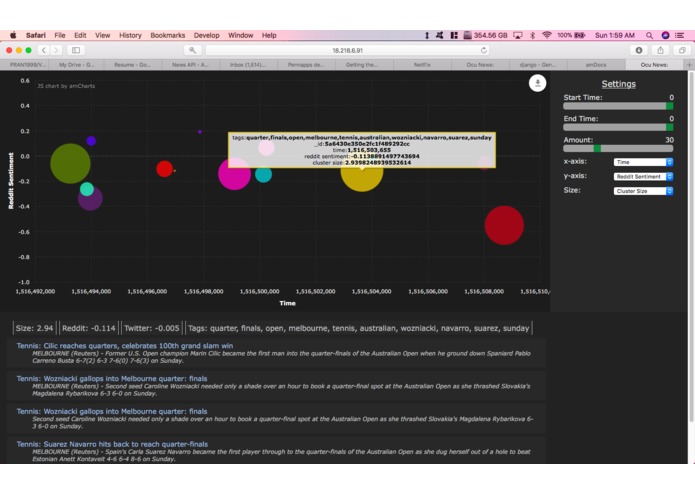Click the Settings heading

point(618,84)
